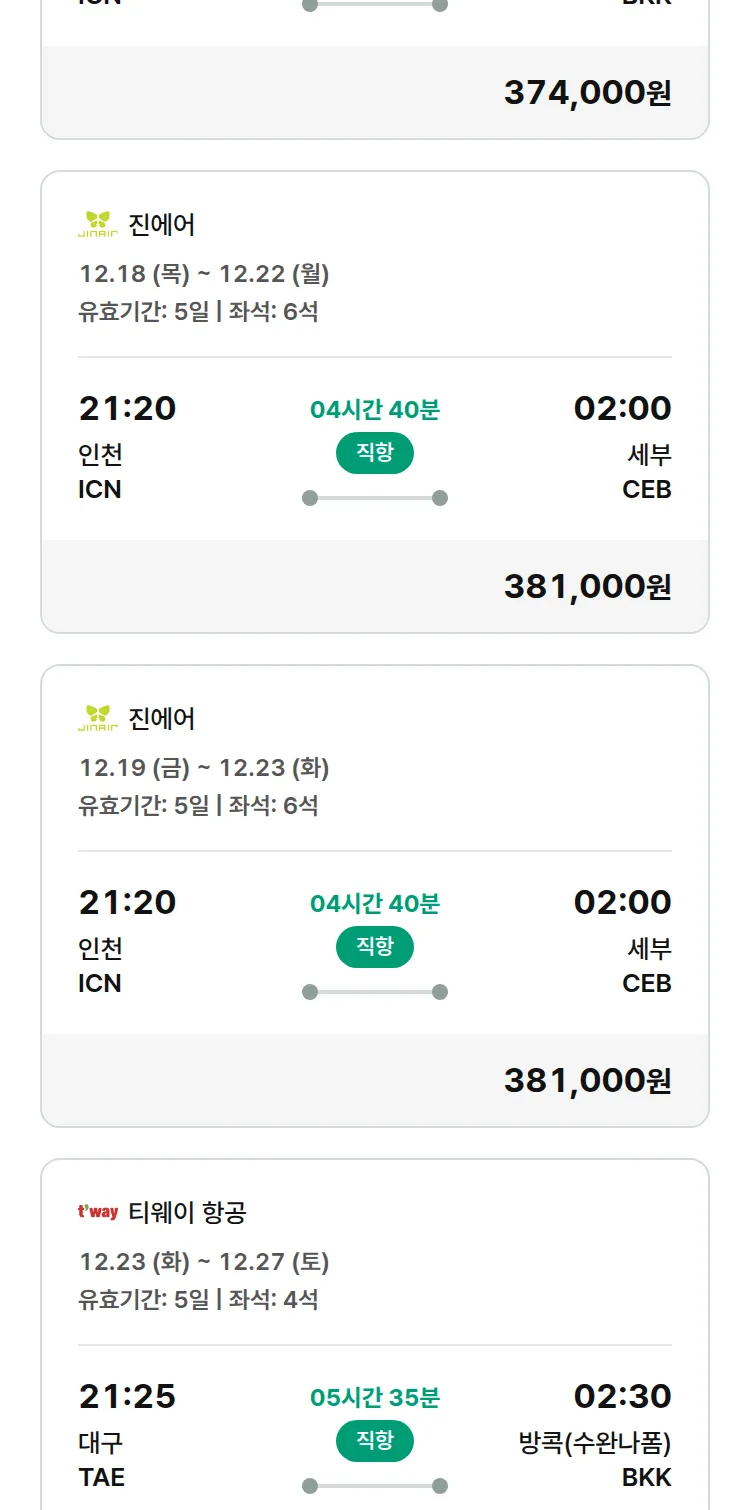Tap the 04시간 40분 duration on the 12.19 flight
The image size is (750, 1510).
375,904
